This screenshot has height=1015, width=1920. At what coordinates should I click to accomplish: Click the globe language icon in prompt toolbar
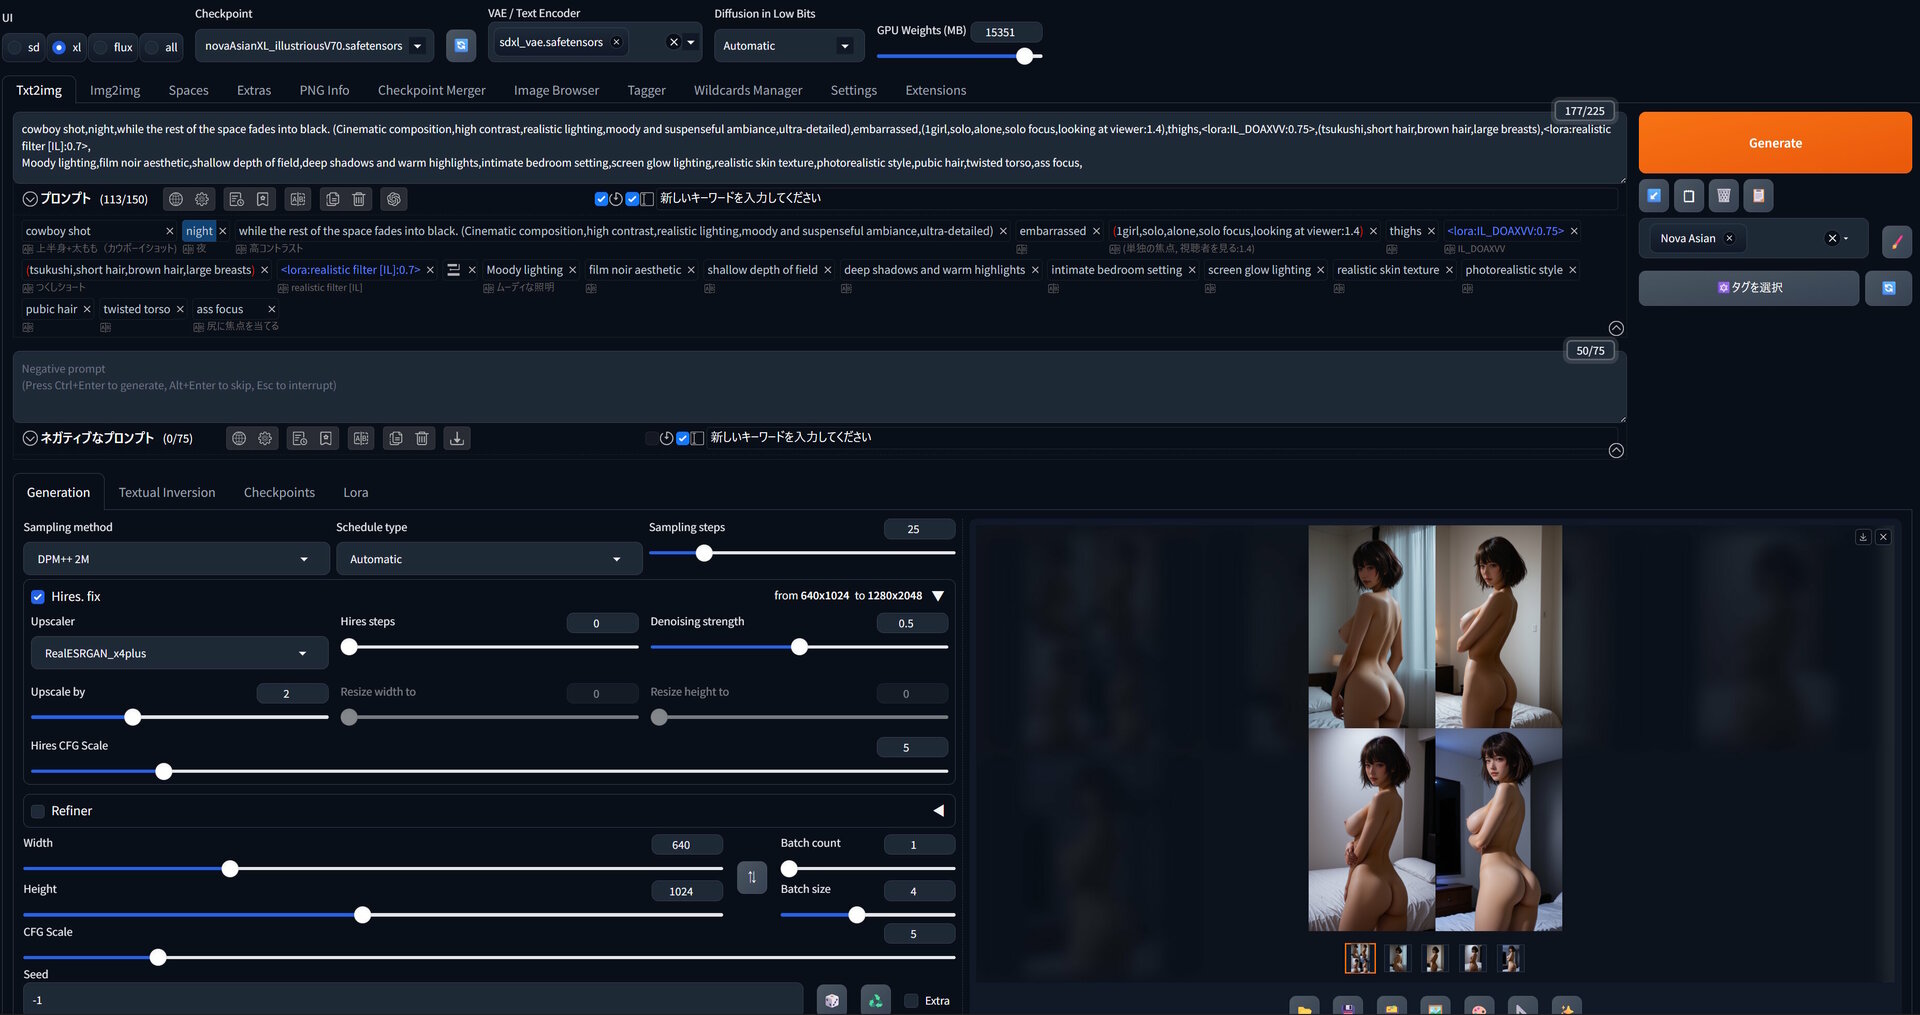pos(176,199)
